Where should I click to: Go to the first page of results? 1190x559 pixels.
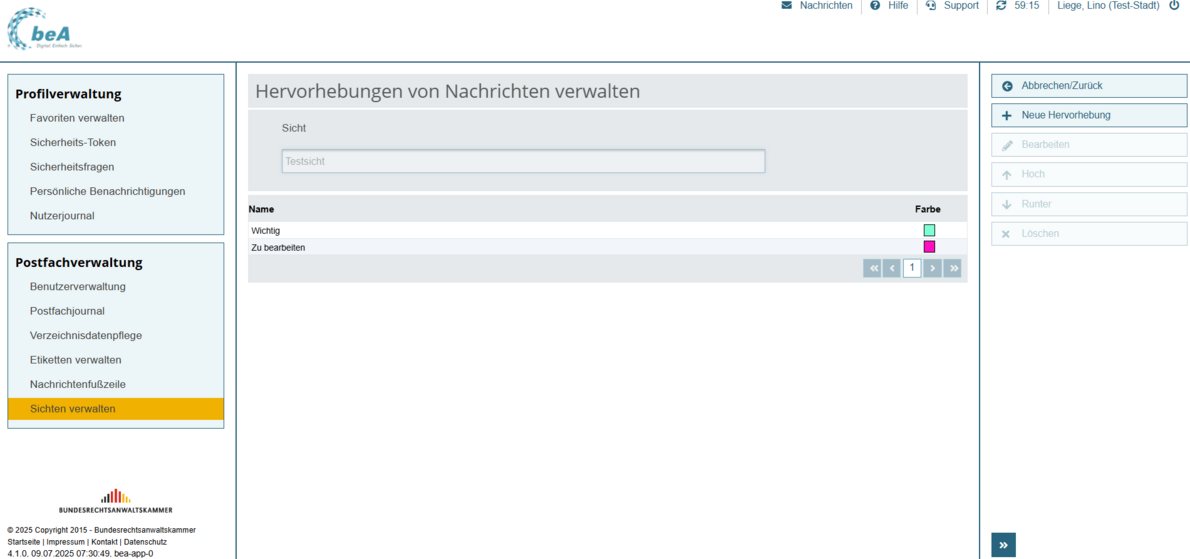tap(873, 268)
